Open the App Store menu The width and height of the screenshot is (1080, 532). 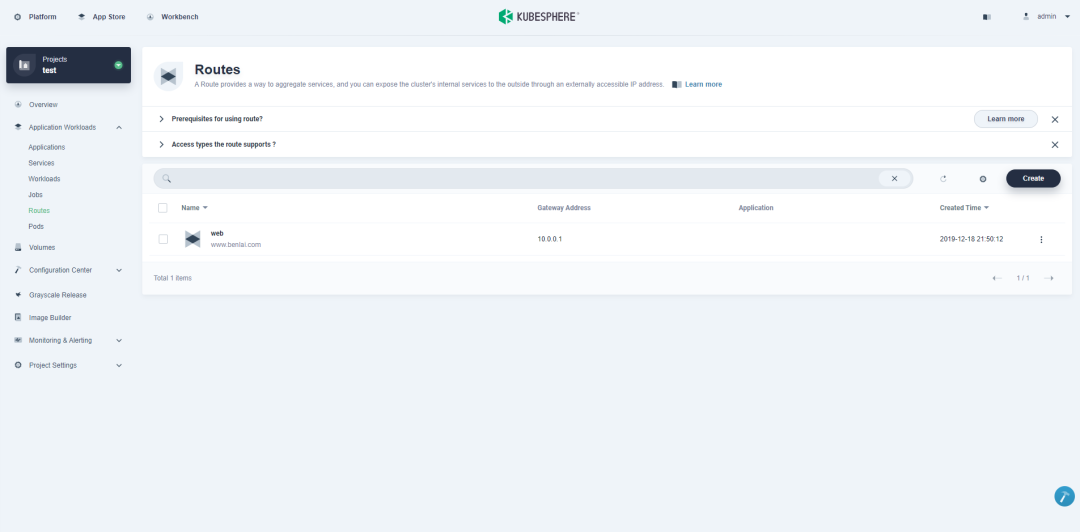point(109,17)
